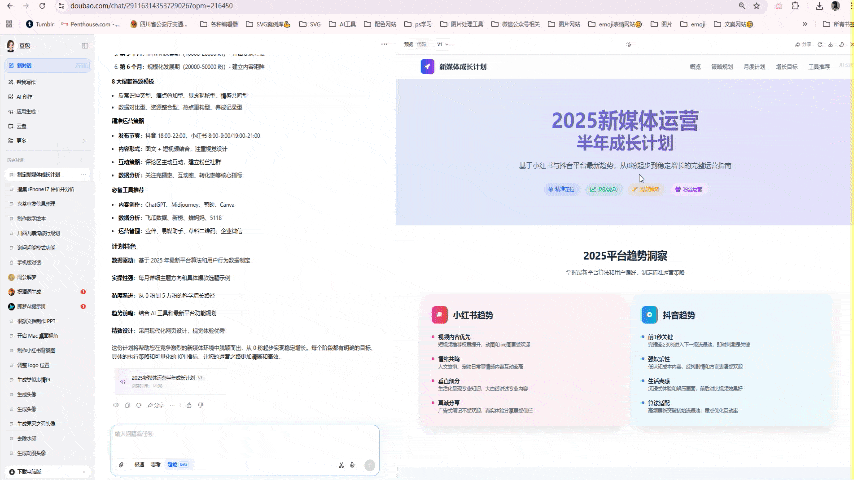Switch to the 代码 code tab

[422, 44]
